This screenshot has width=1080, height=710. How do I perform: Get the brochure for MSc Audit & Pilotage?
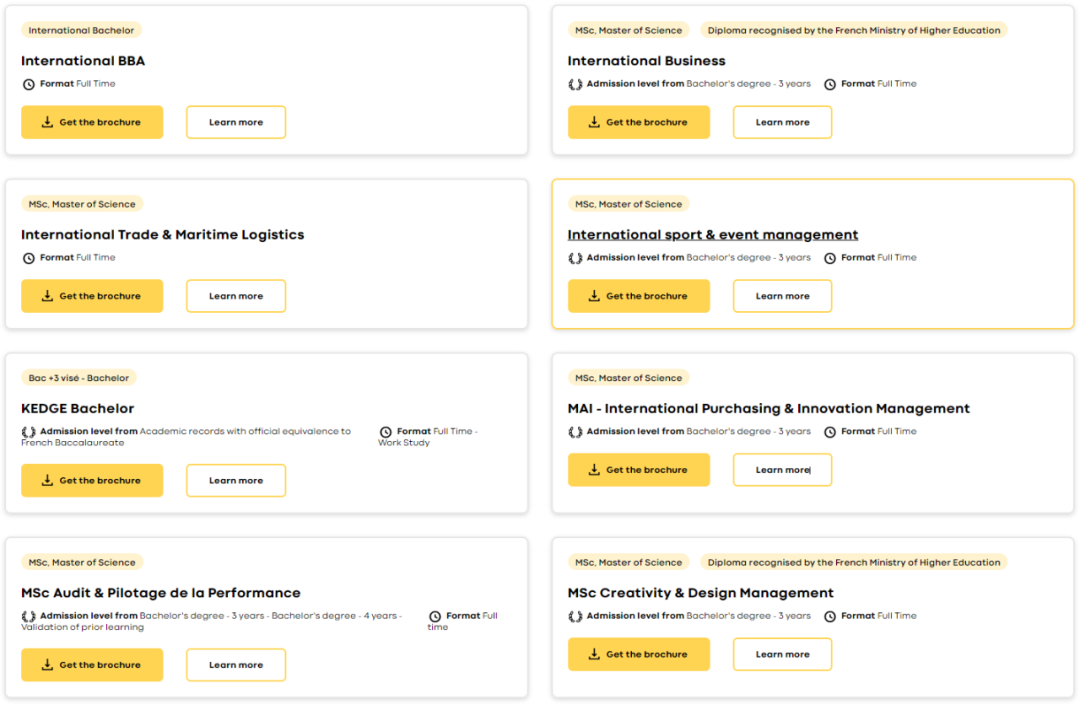tap(92, 665)
